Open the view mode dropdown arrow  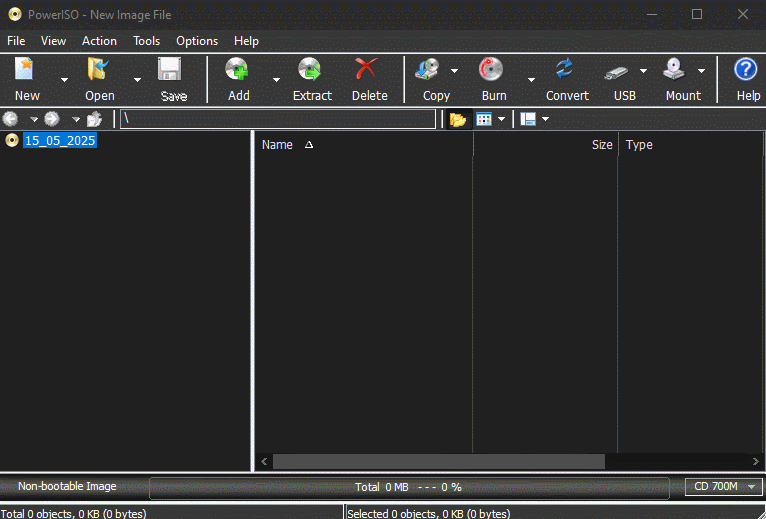point(501,119)
